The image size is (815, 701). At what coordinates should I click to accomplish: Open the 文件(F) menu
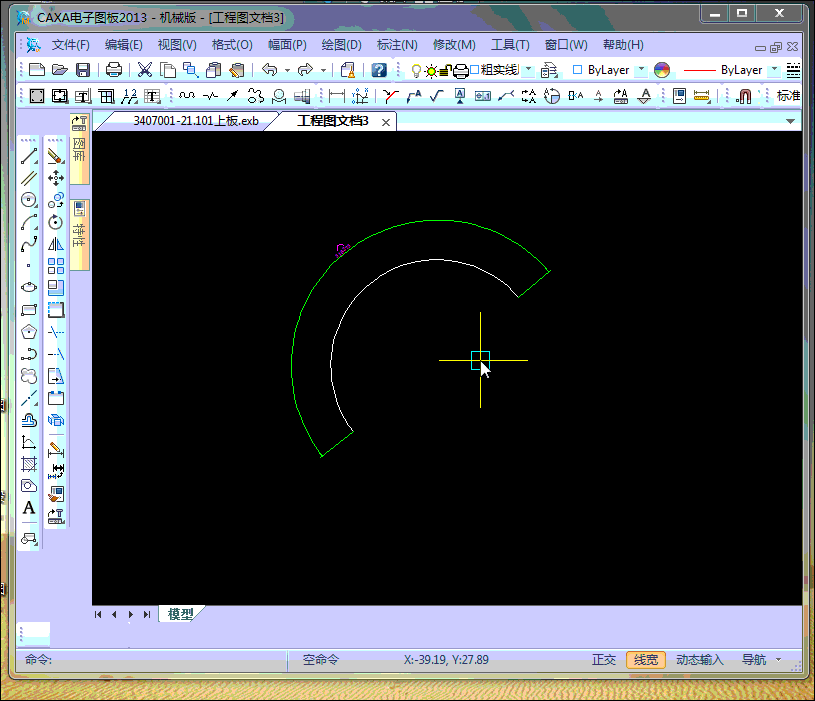pyautogui.click(x=71, y=45)
